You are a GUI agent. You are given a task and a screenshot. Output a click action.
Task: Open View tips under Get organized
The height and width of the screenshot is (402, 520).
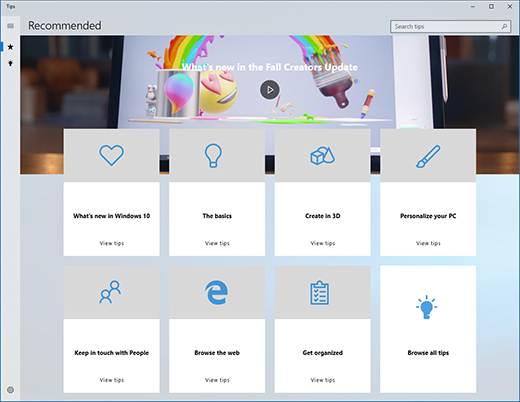(323, 380)
